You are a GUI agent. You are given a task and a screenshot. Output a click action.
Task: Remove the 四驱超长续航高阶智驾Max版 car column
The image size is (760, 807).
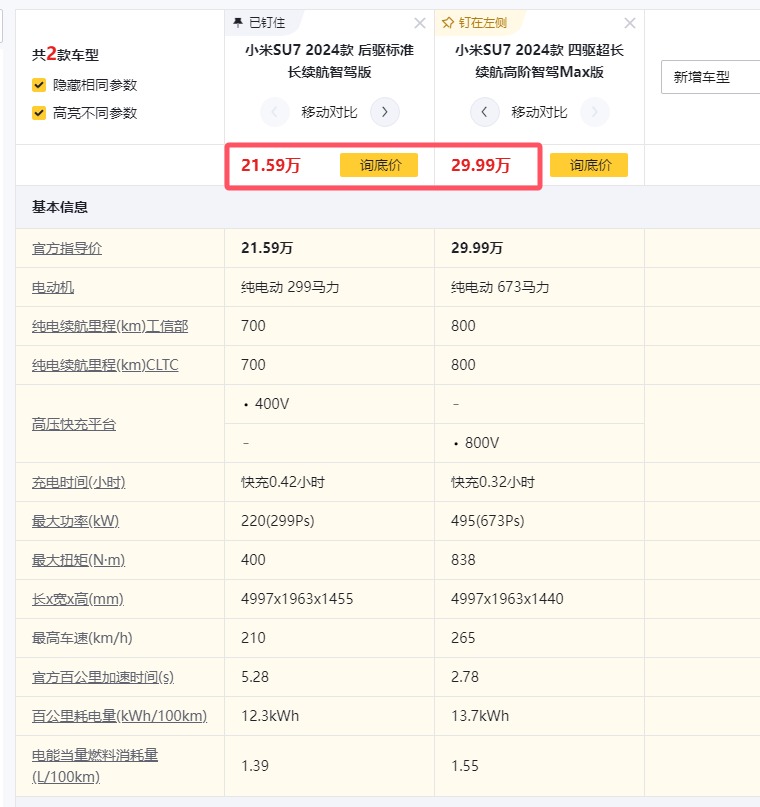629,23
